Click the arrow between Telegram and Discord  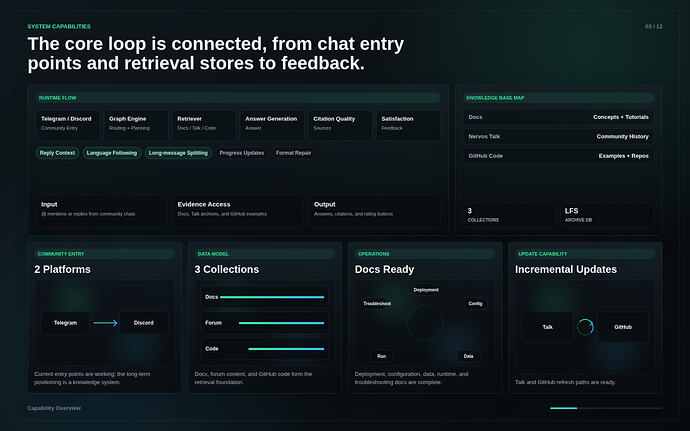(x=105, y=323)
